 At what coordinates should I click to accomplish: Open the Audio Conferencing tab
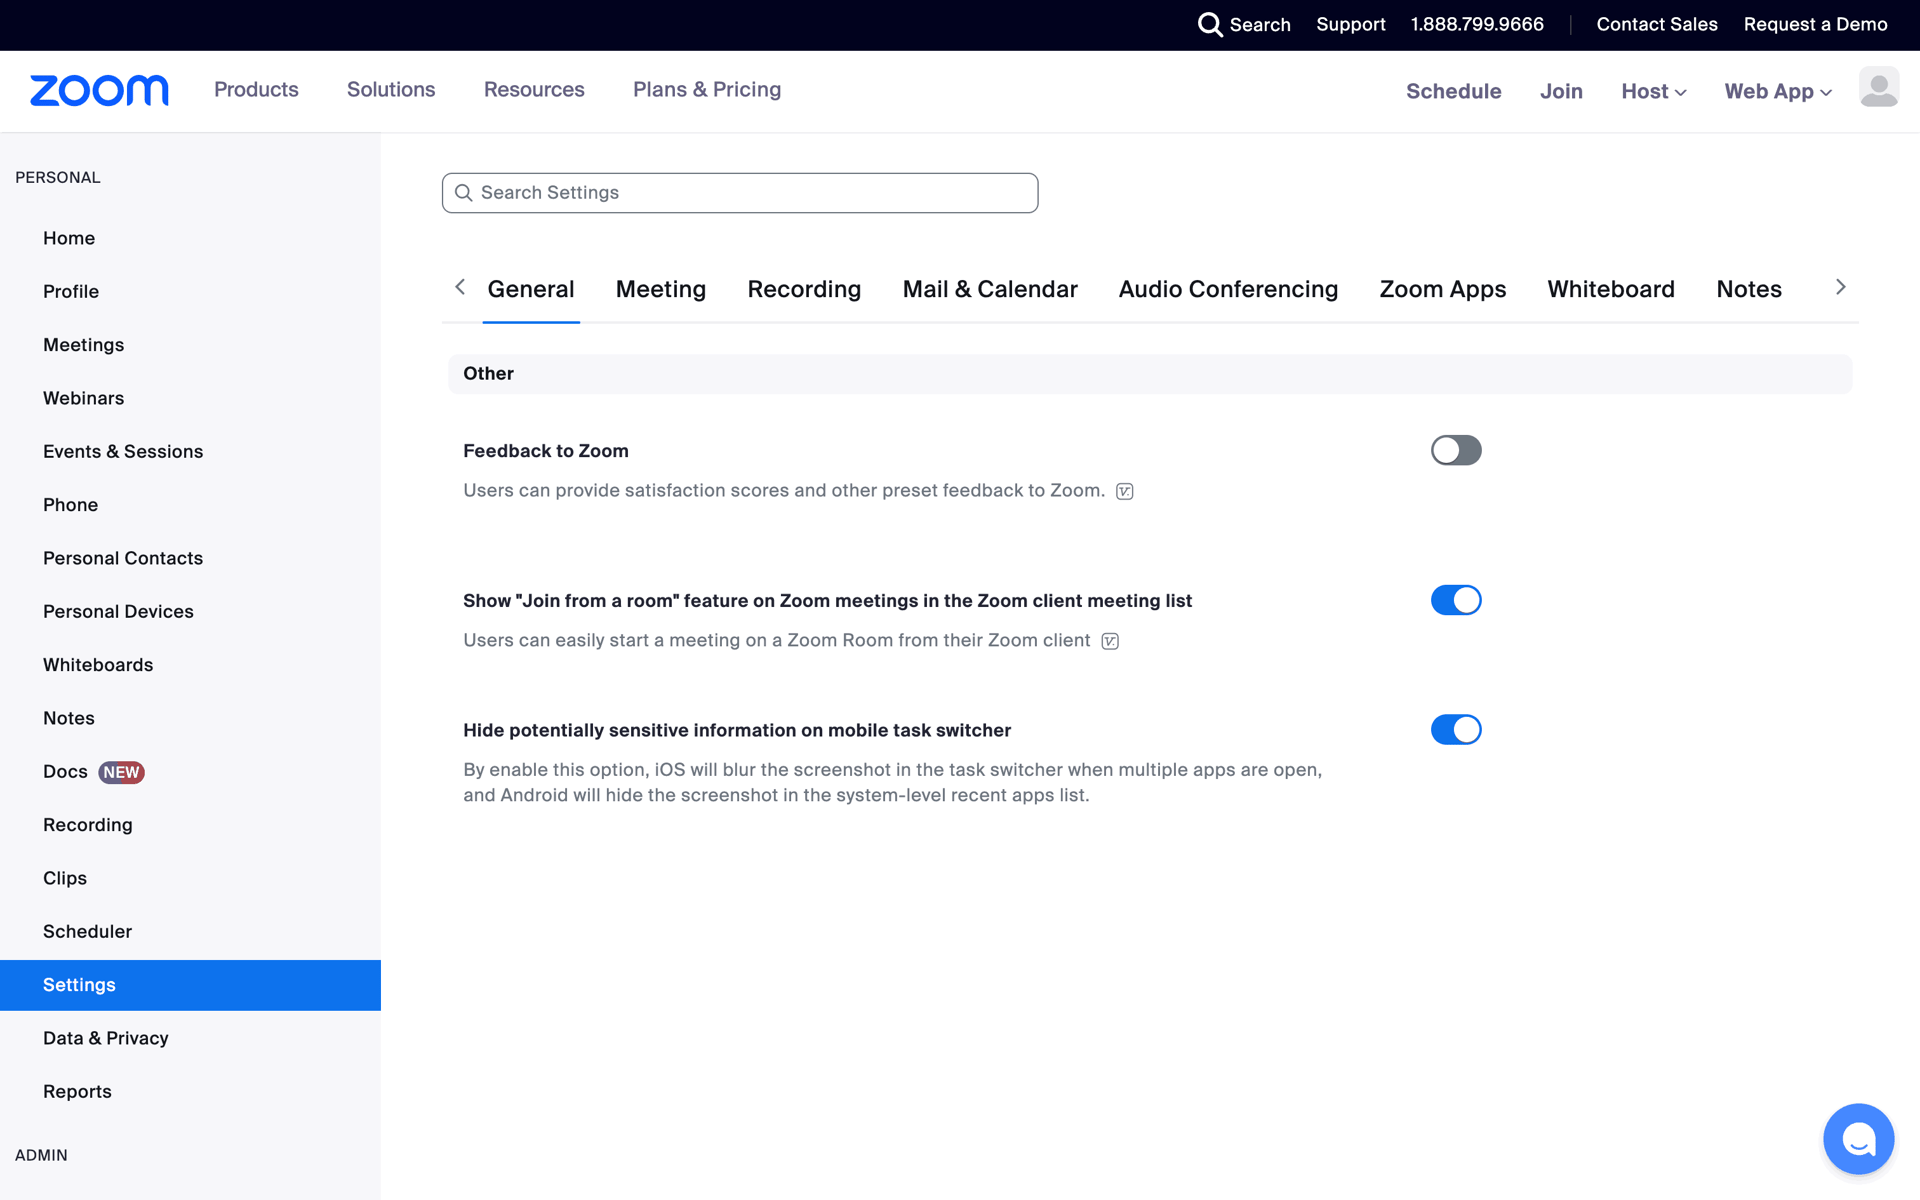point(1228,289)
